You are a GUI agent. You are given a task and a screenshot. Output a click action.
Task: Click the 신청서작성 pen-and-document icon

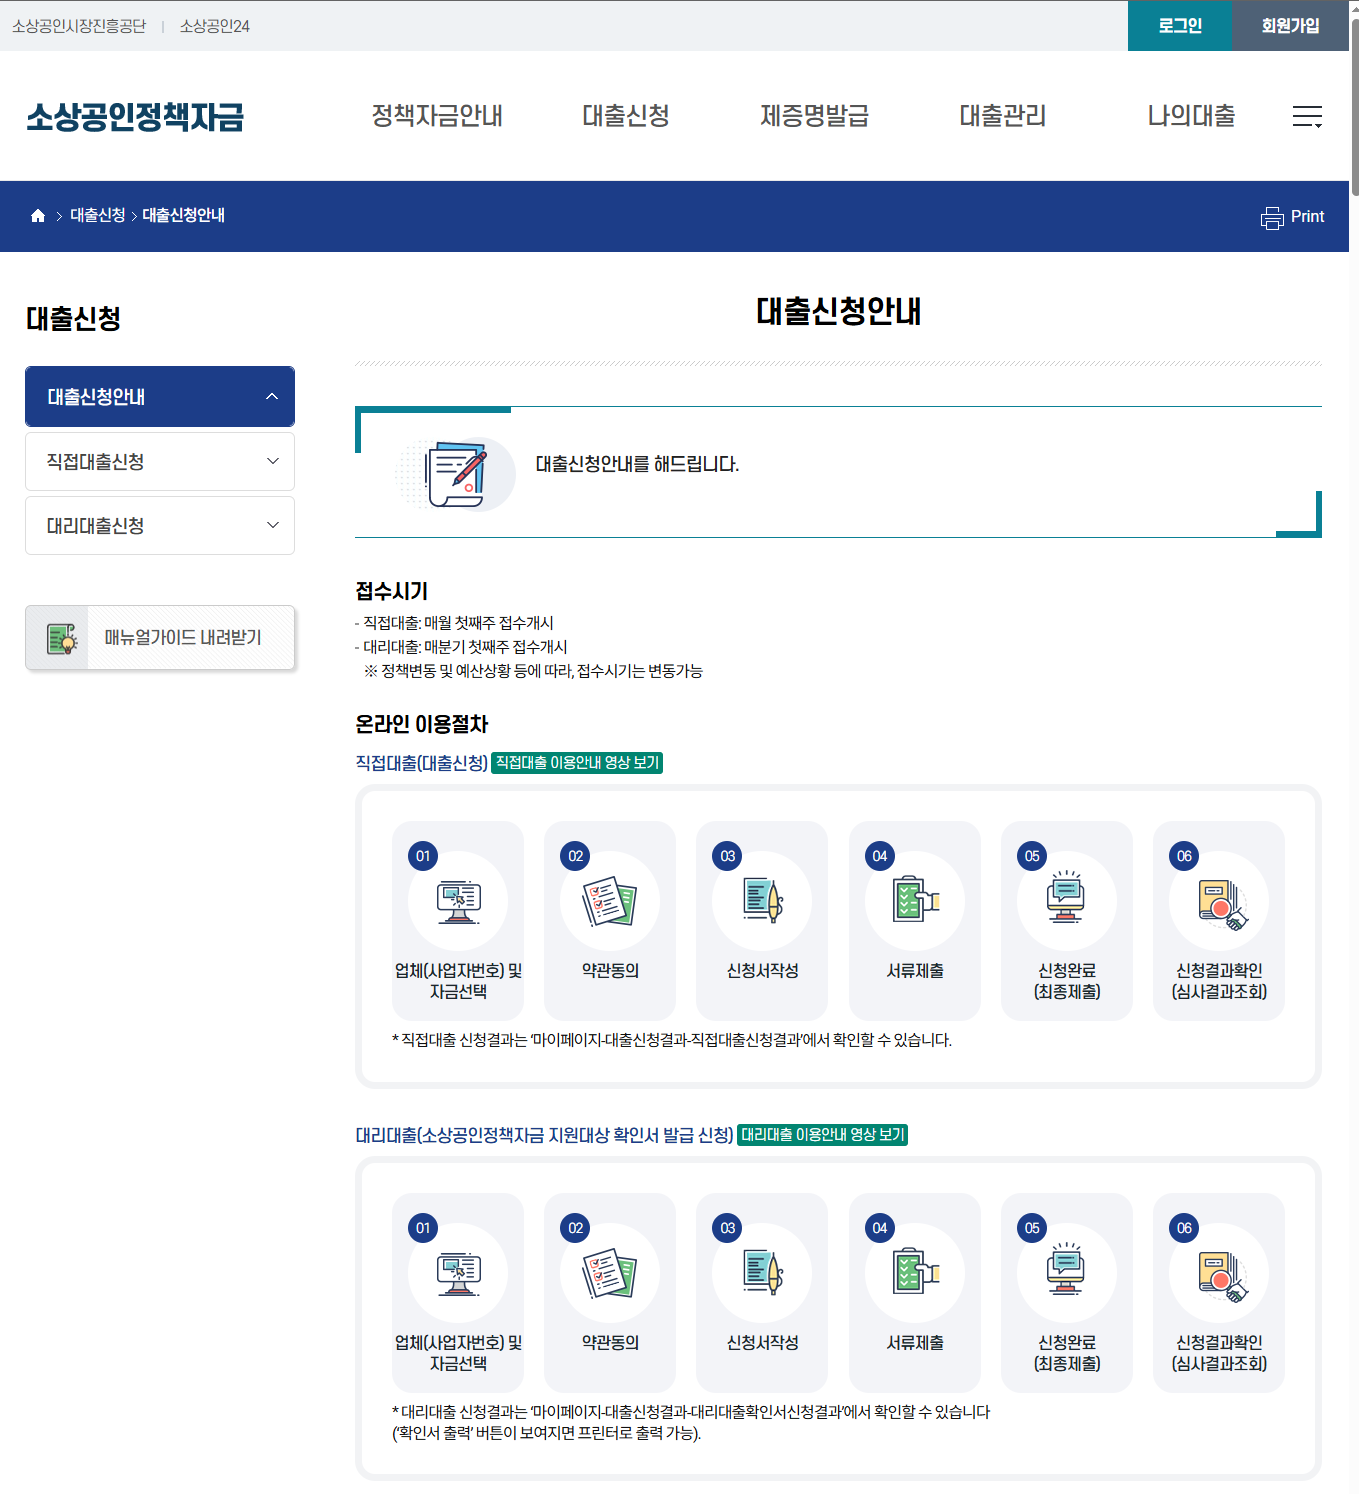tap(762, 898)
